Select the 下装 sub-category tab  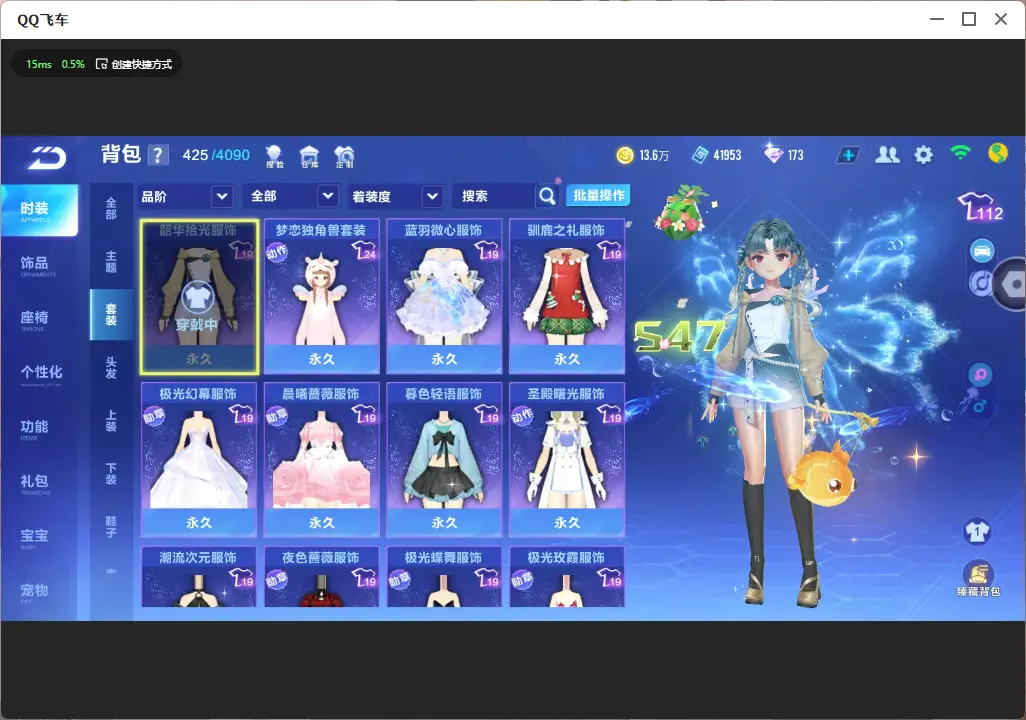pyautogui.click(x=111, y=474)
